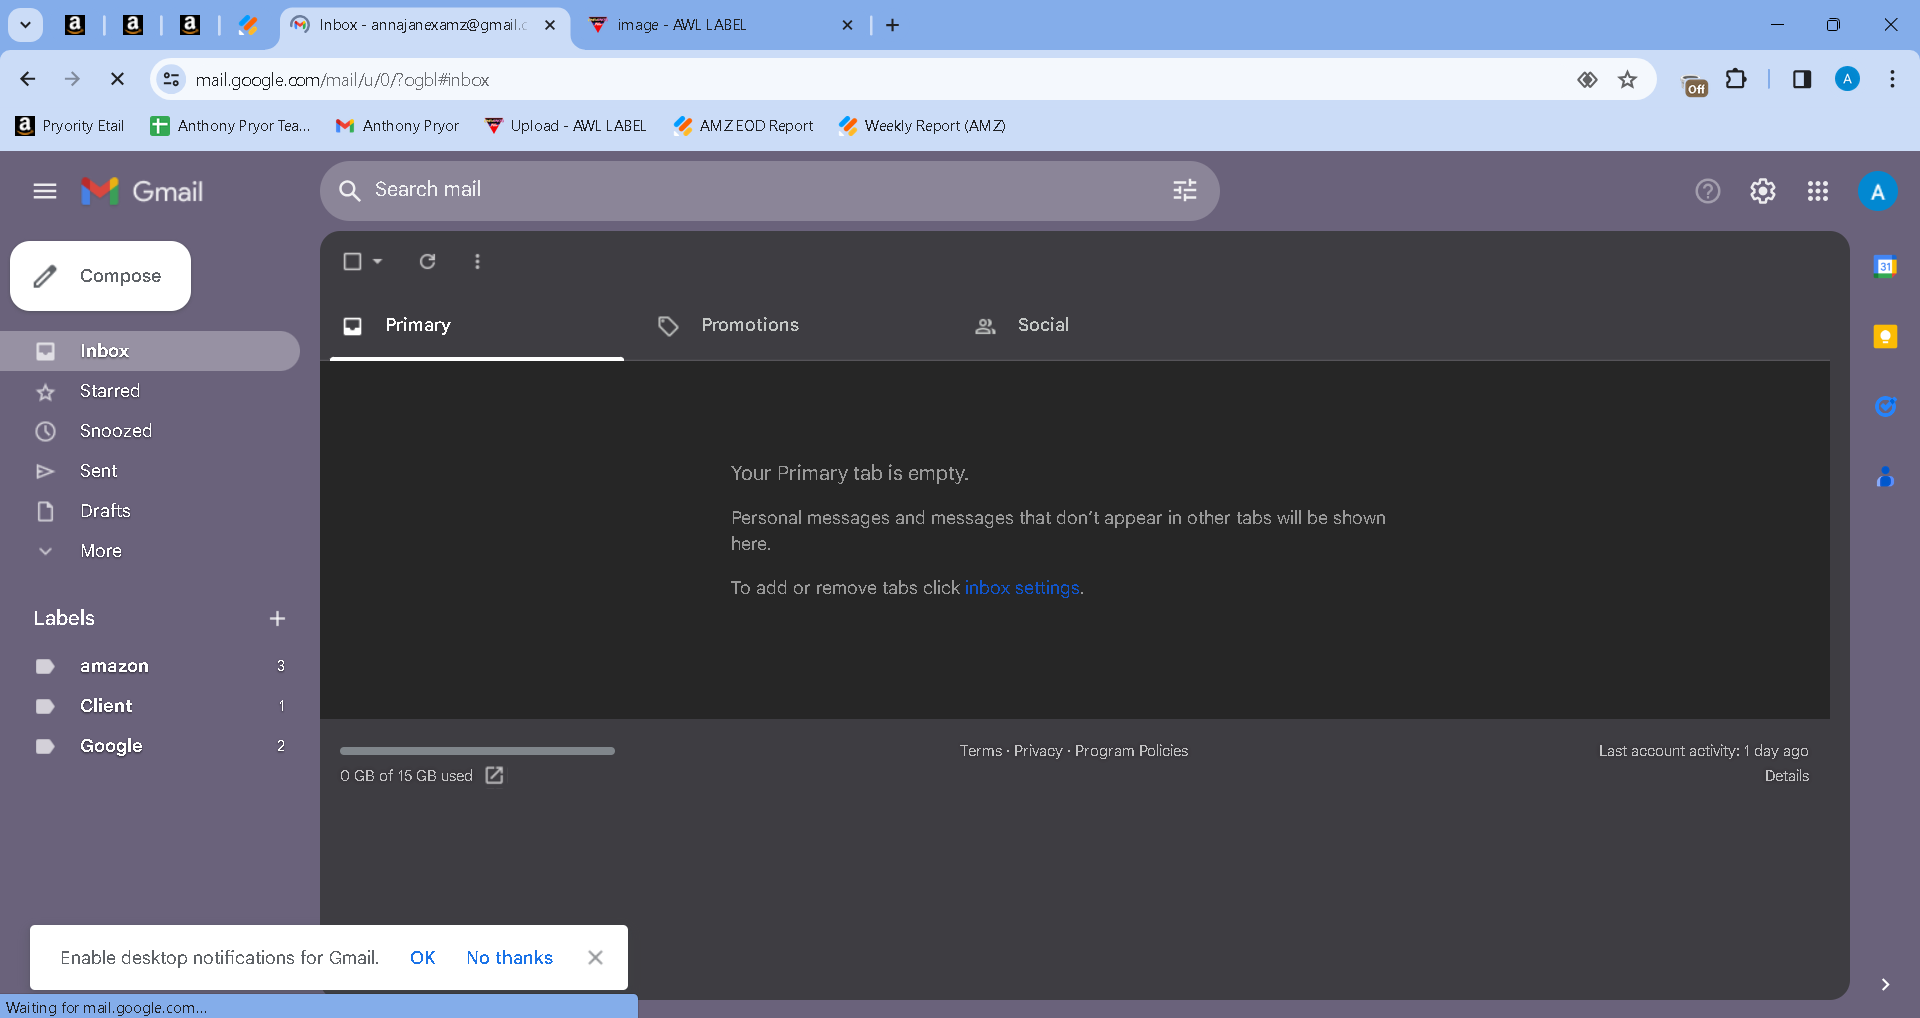
Task: Open the Program Policies link
Action: 1131,751
